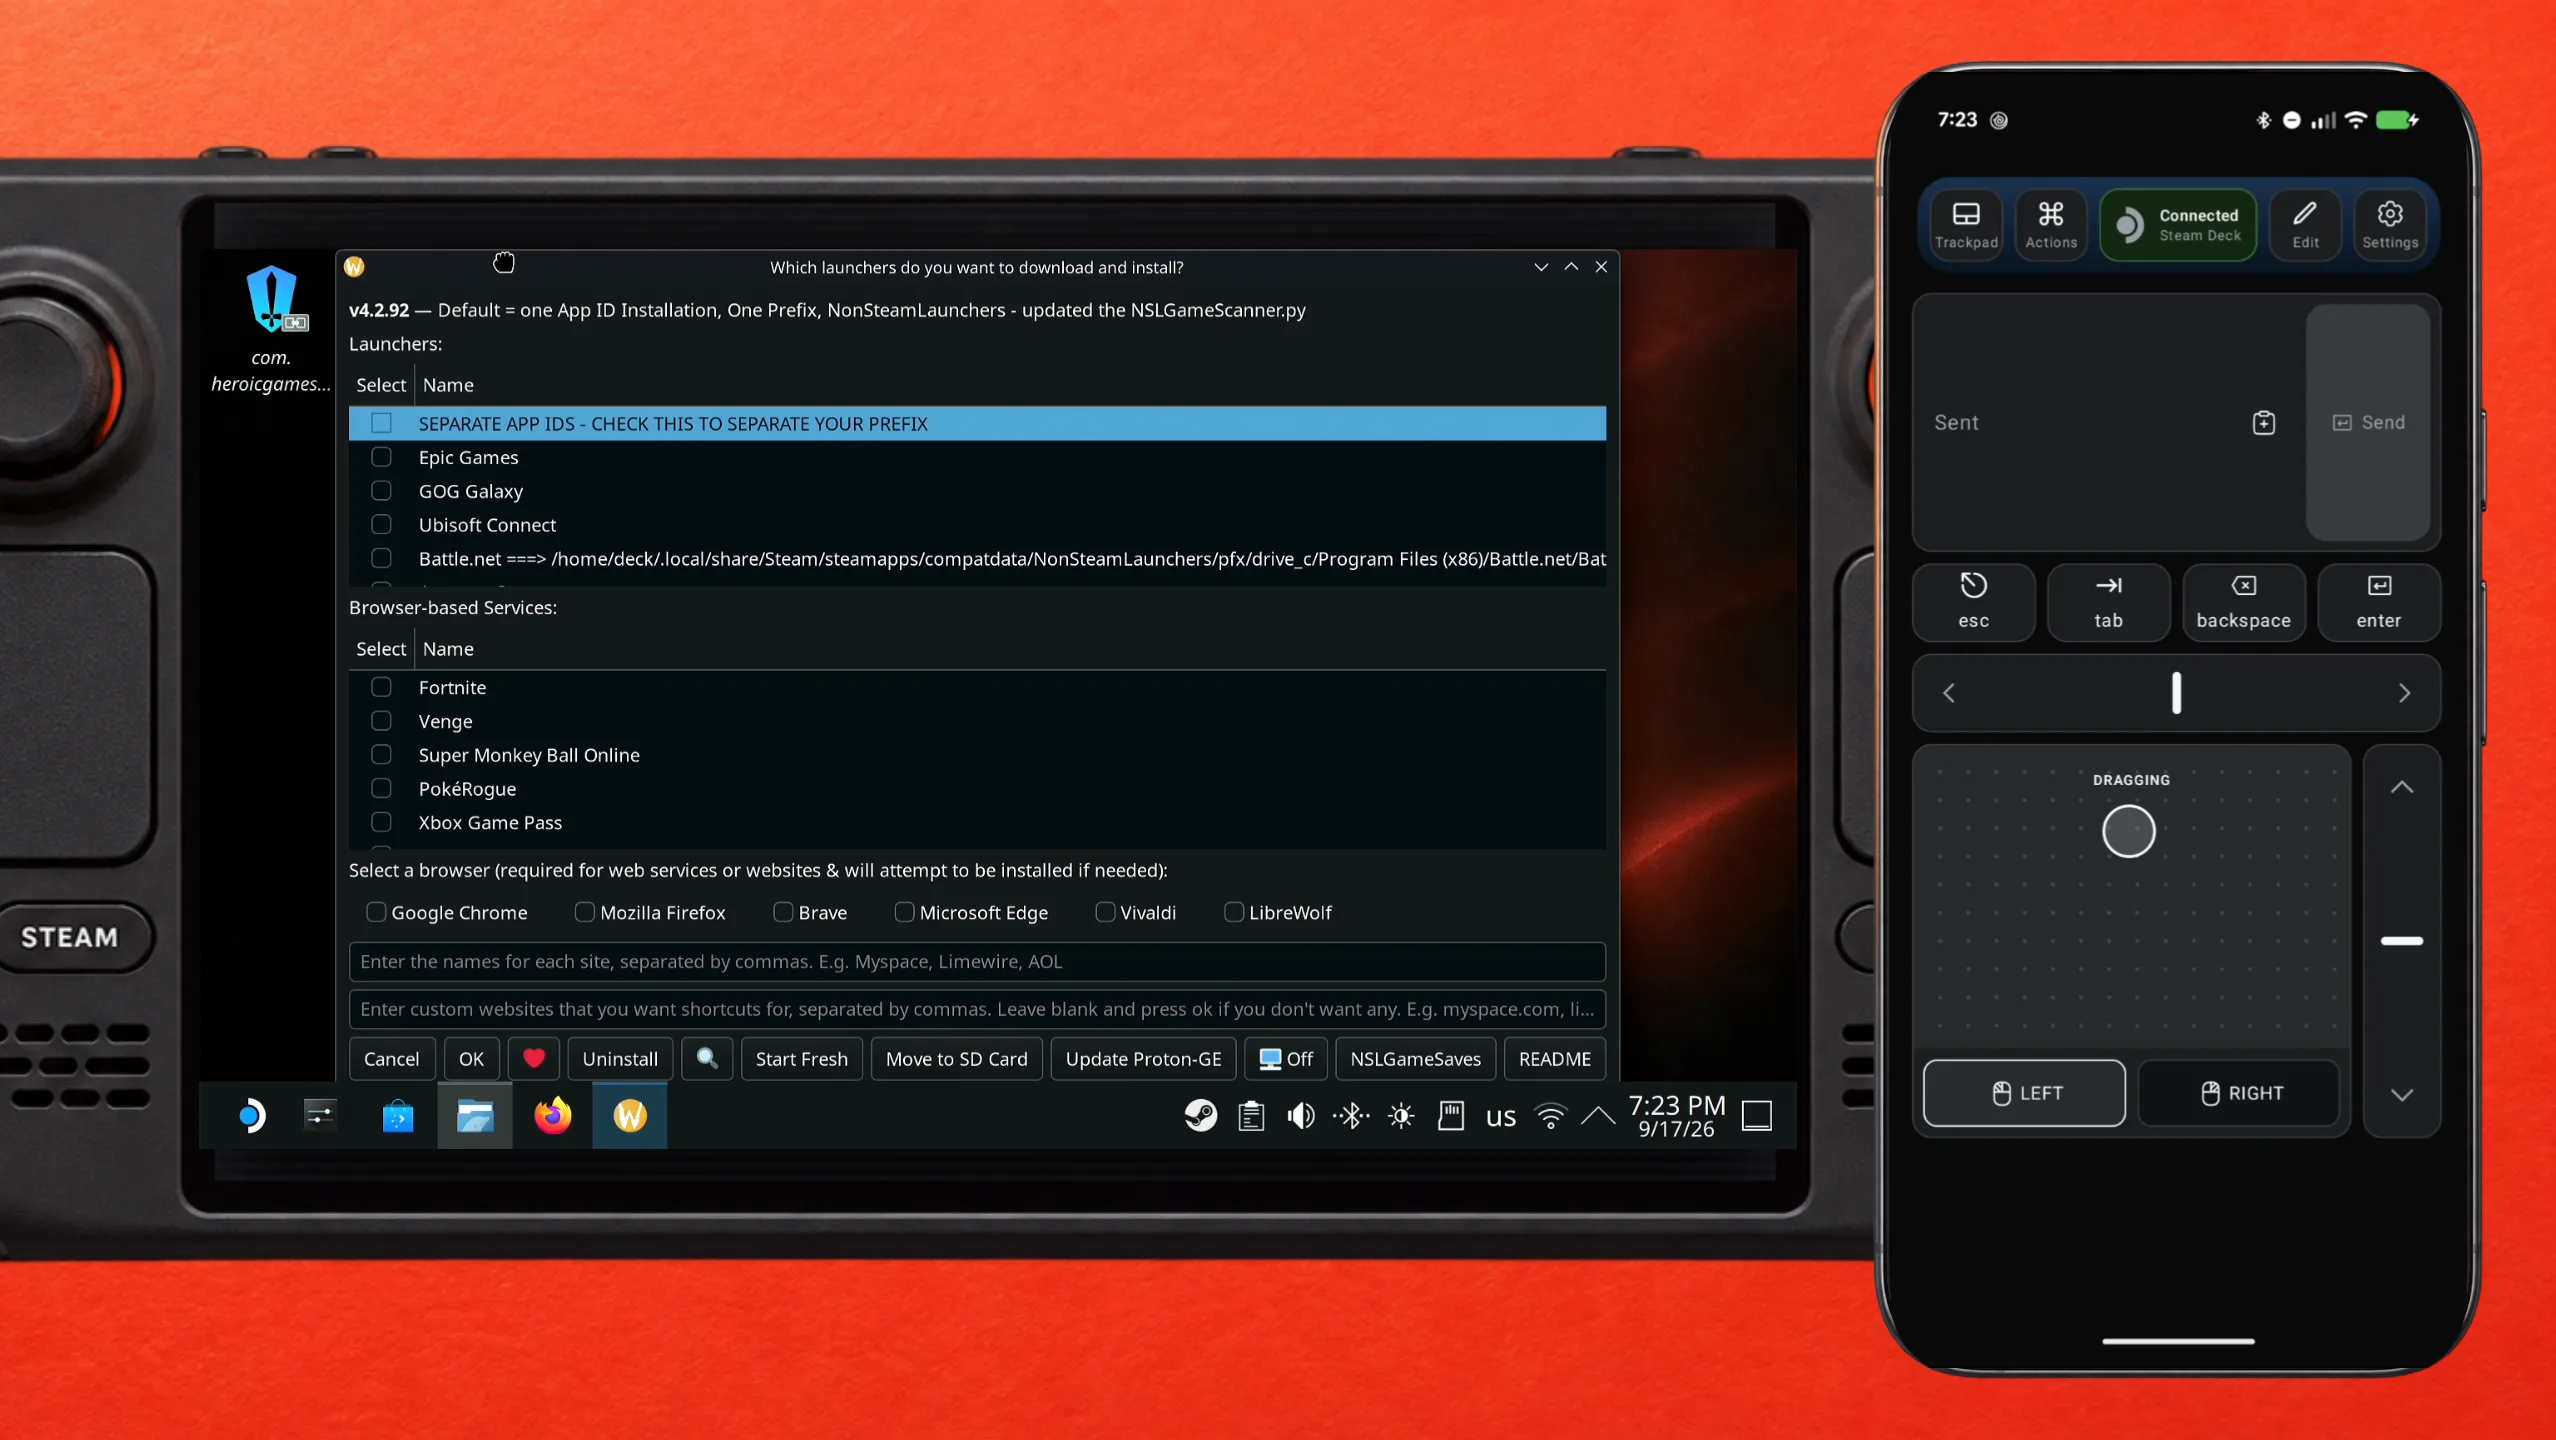This screenshot has width=2556, height=1440.
Task: Tap left arrow cursor chevron on phone
Action: [1948, 693]
